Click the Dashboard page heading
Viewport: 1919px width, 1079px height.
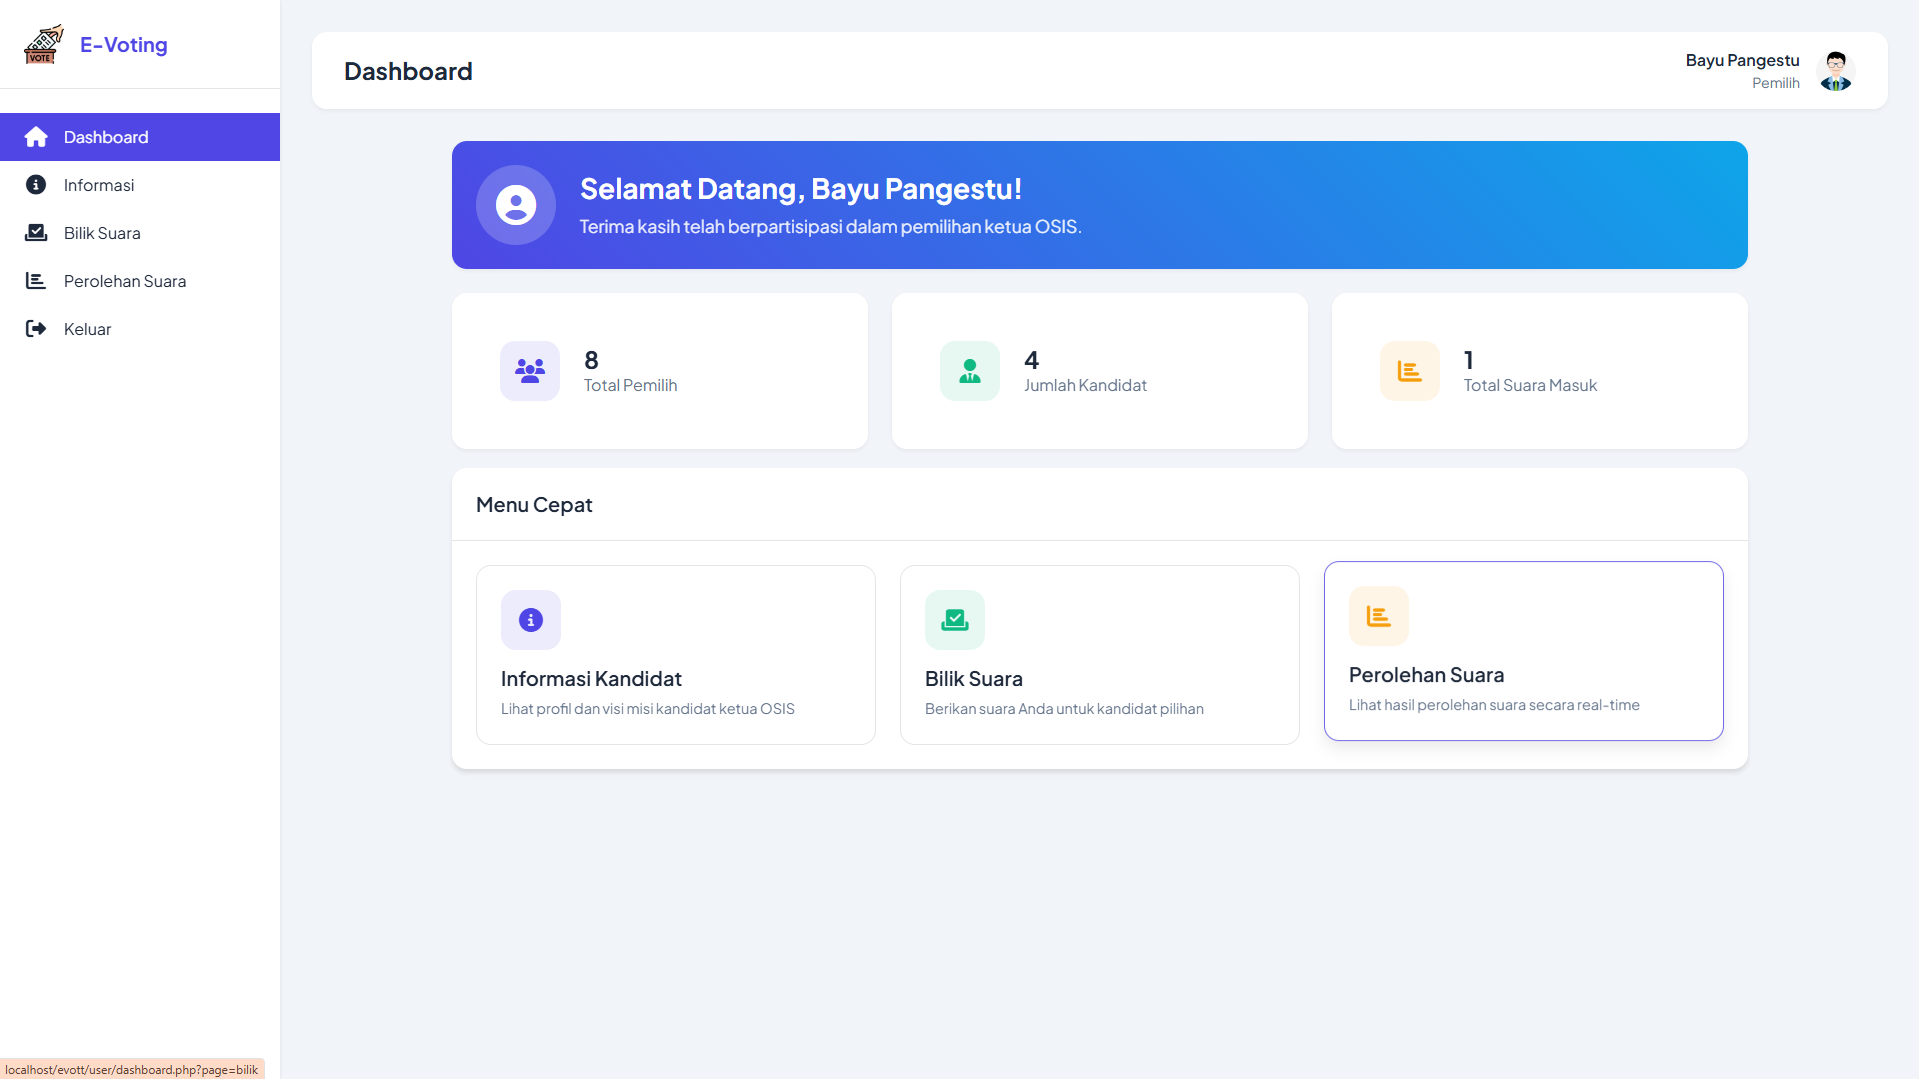pyautogui.click(x=408, y=71)
